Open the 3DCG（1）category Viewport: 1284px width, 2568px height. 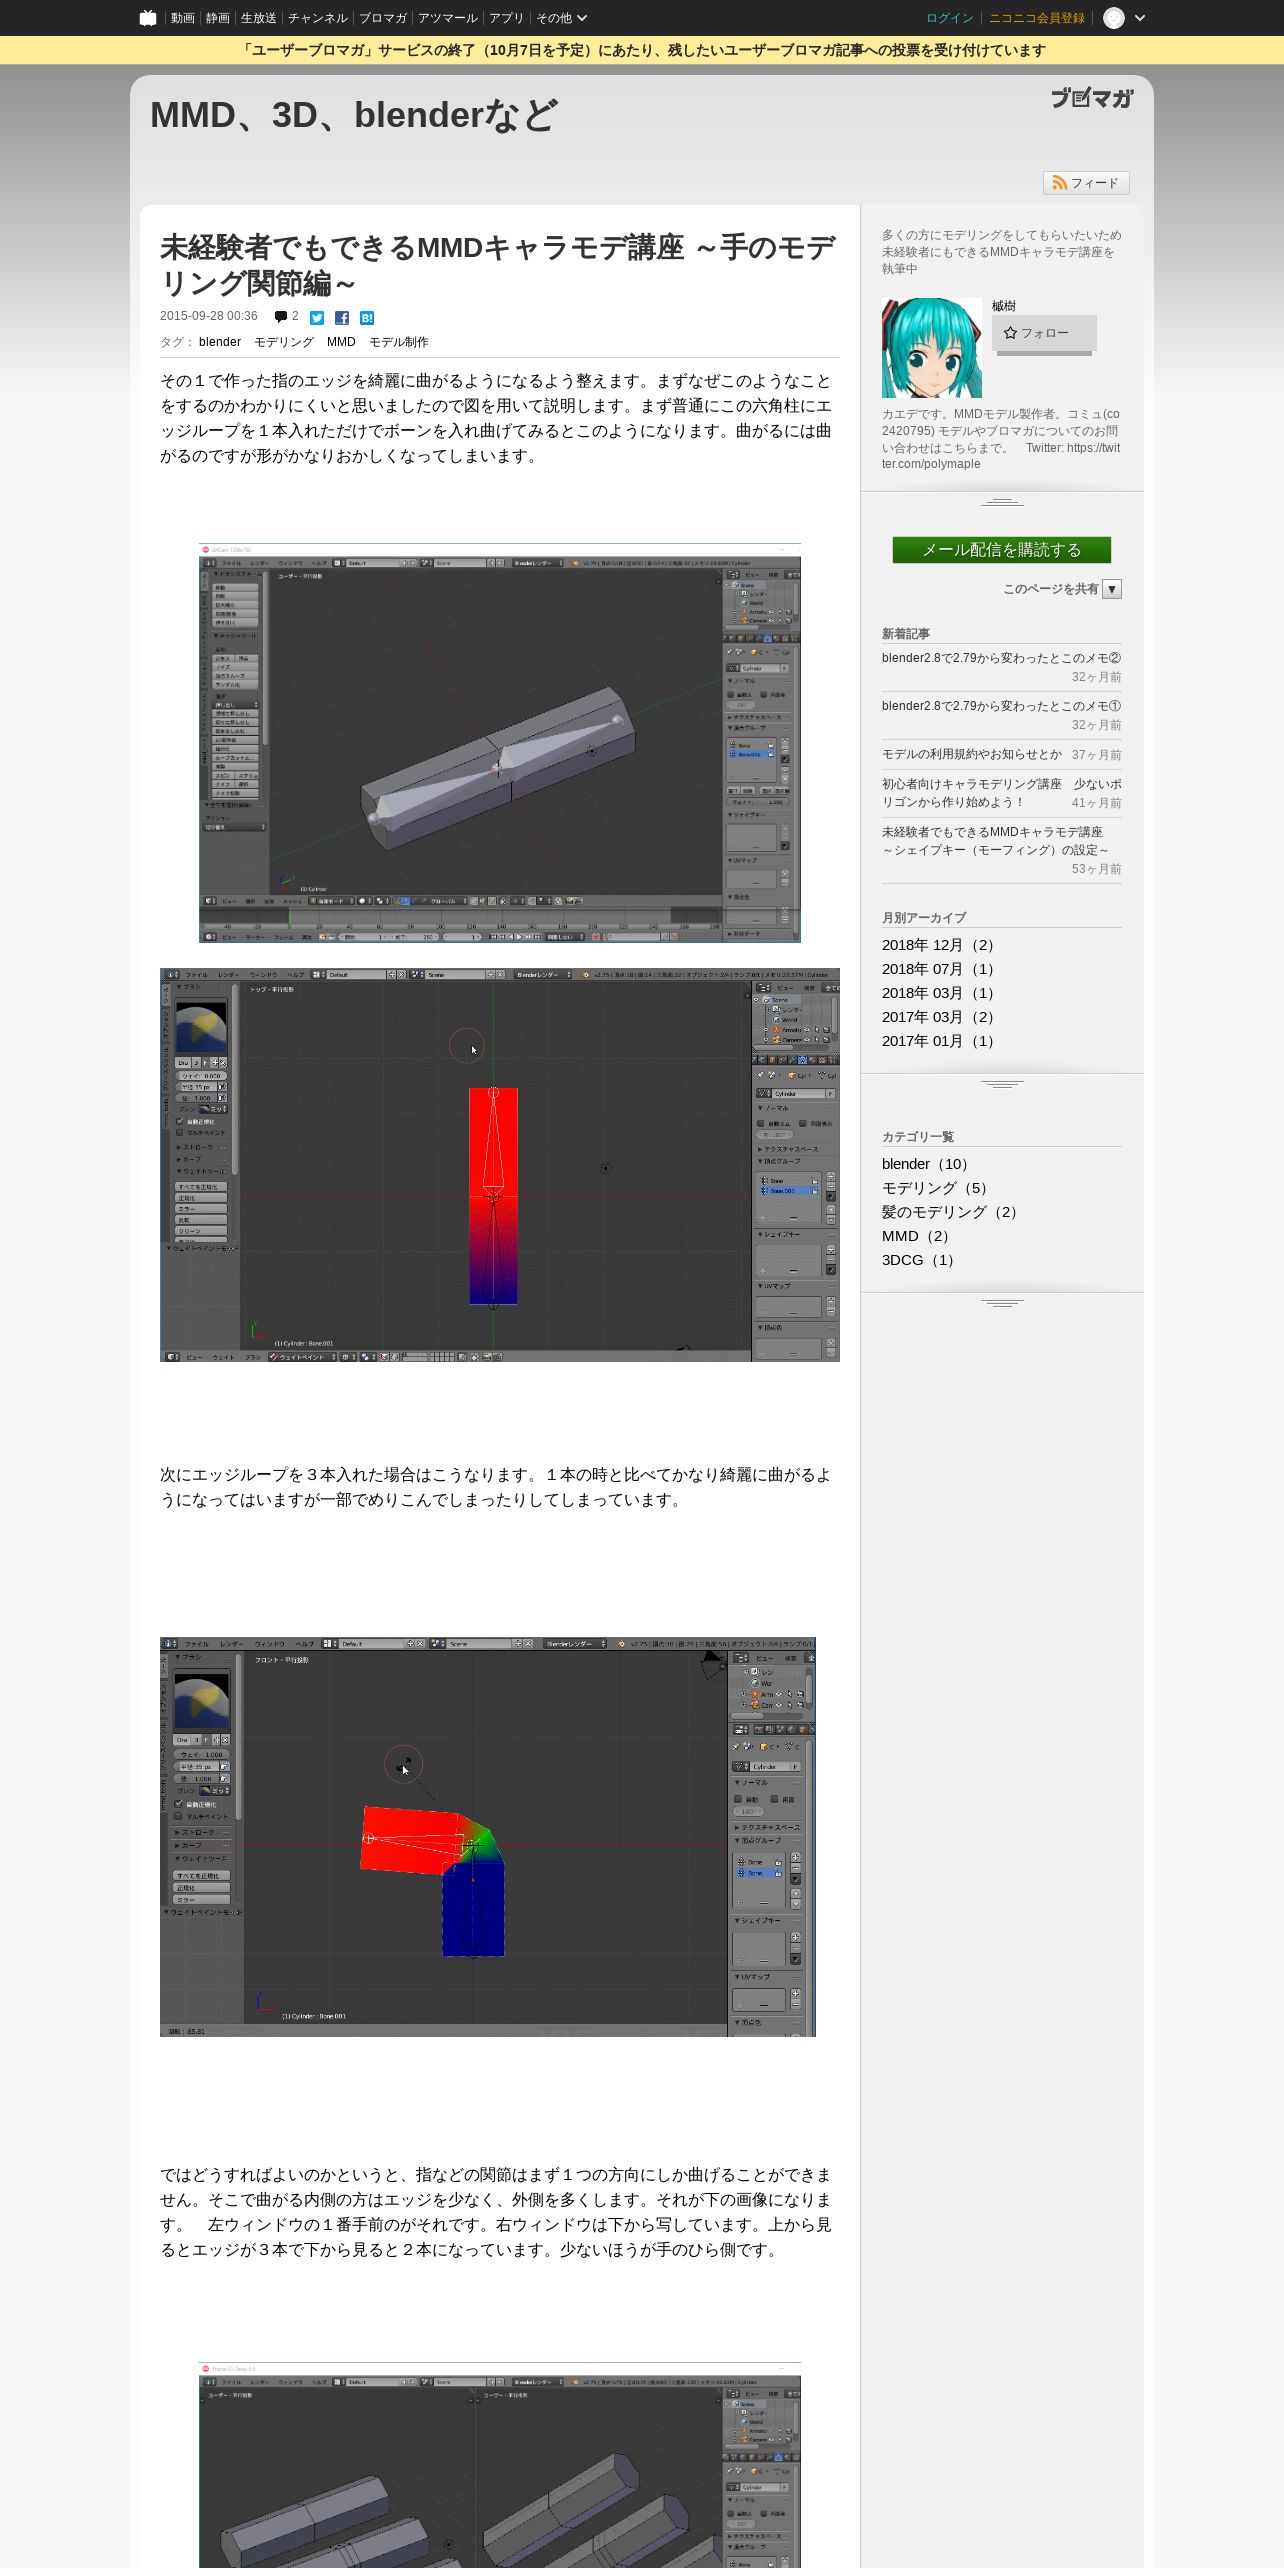tap(920, 1260)
